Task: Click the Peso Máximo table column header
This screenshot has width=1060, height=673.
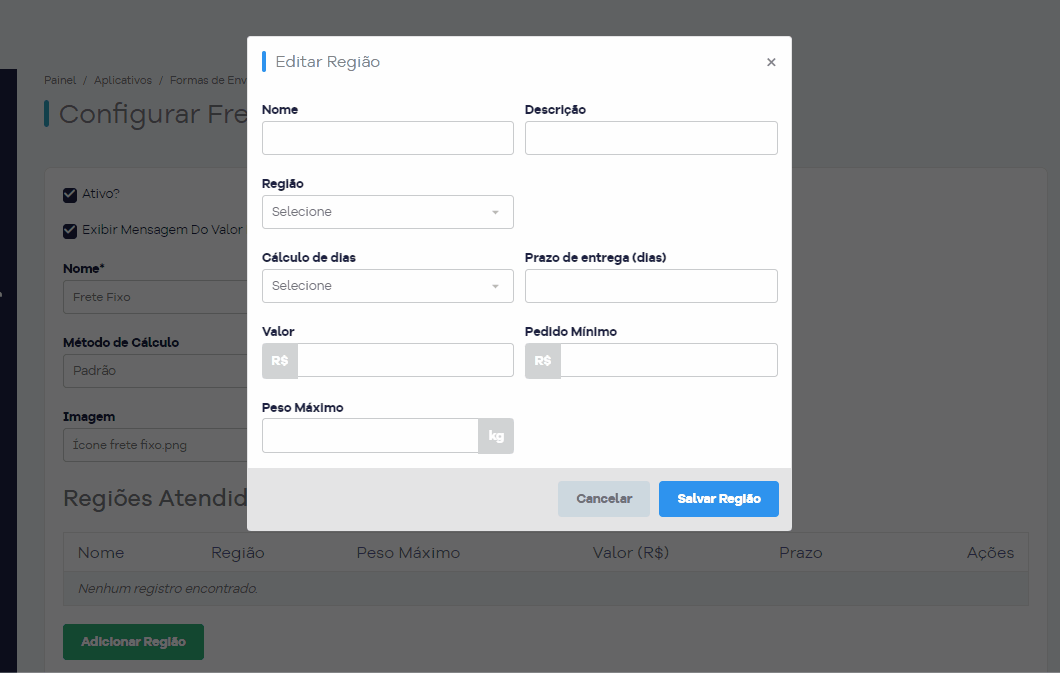Action: tap(408, 553)
